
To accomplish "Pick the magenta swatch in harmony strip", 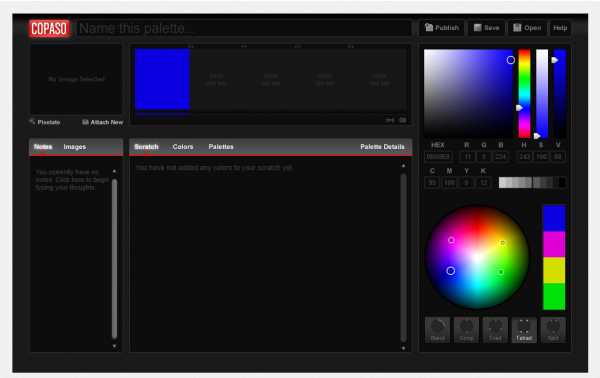I will pos(554,244).
